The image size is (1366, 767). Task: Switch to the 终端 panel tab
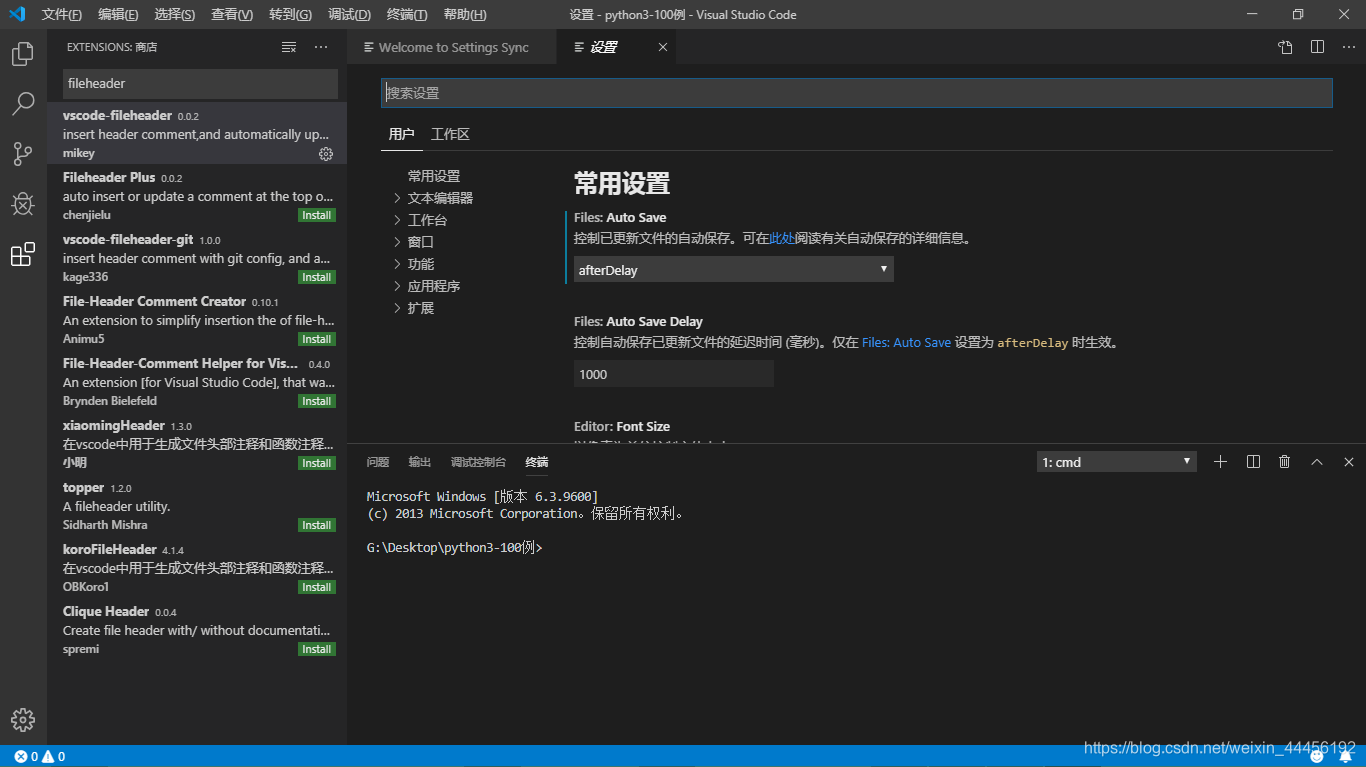click(537, 462)
